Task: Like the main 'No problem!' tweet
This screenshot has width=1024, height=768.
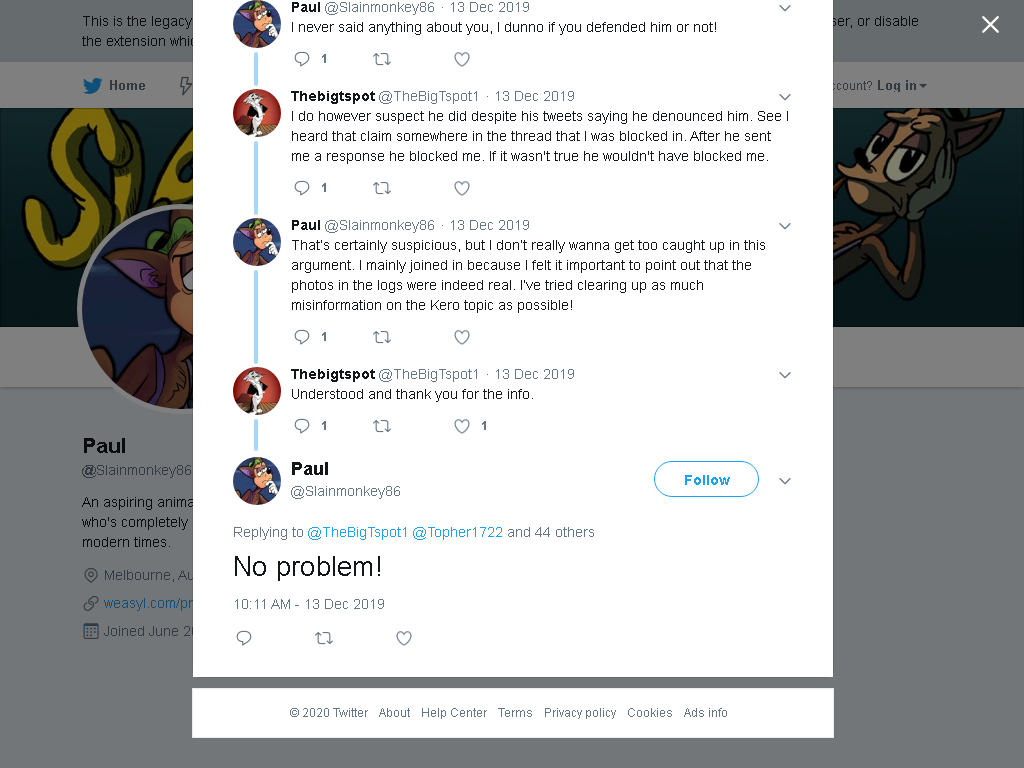Action: tap(404, 638)
